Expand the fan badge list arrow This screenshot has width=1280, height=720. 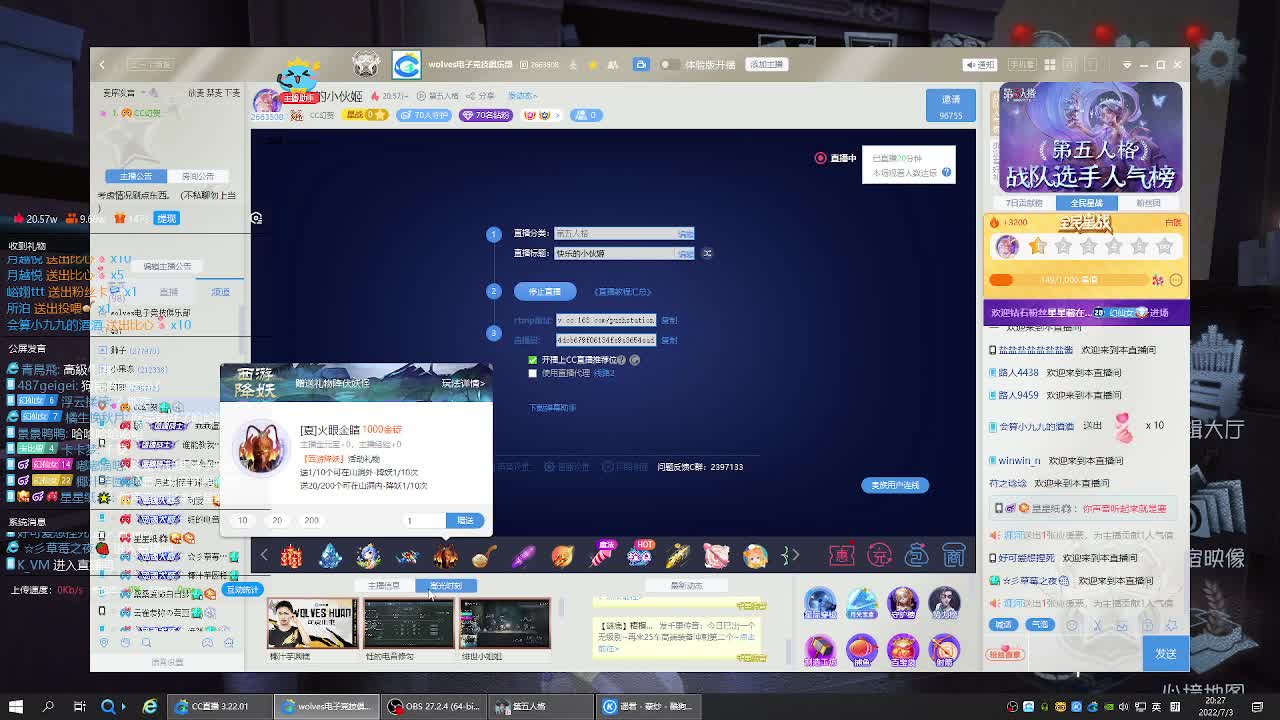[559, 115]
